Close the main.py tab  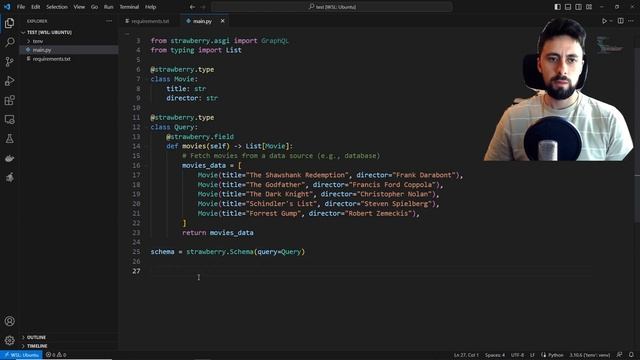[222, 21]
